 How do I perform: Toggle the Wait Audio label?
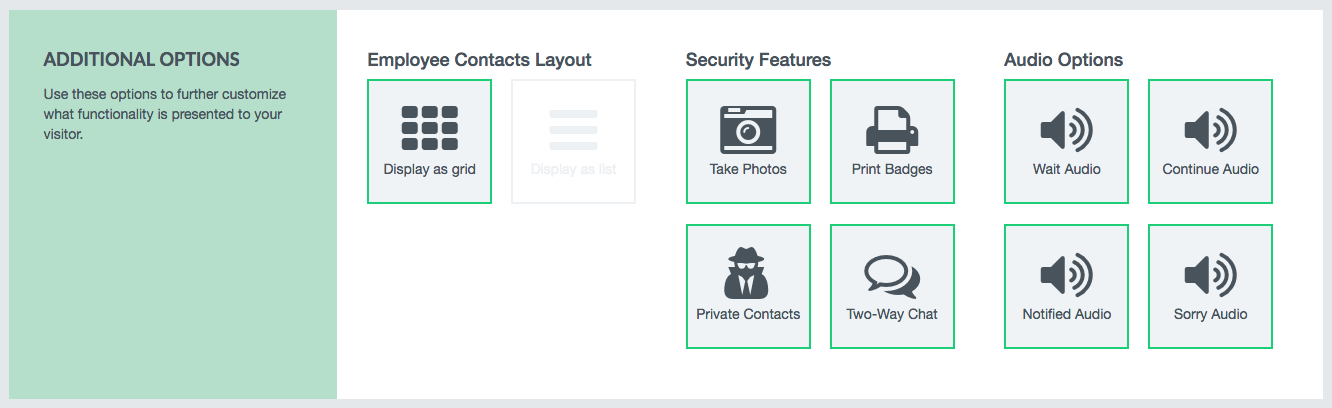pos(1067,169)
